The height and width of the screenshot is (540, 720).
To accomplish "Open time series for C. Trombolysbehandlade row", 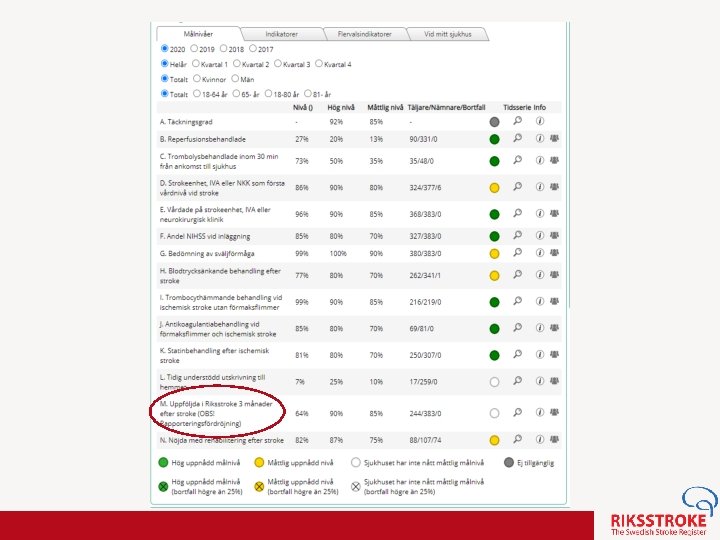I will (x=518, y=160).
